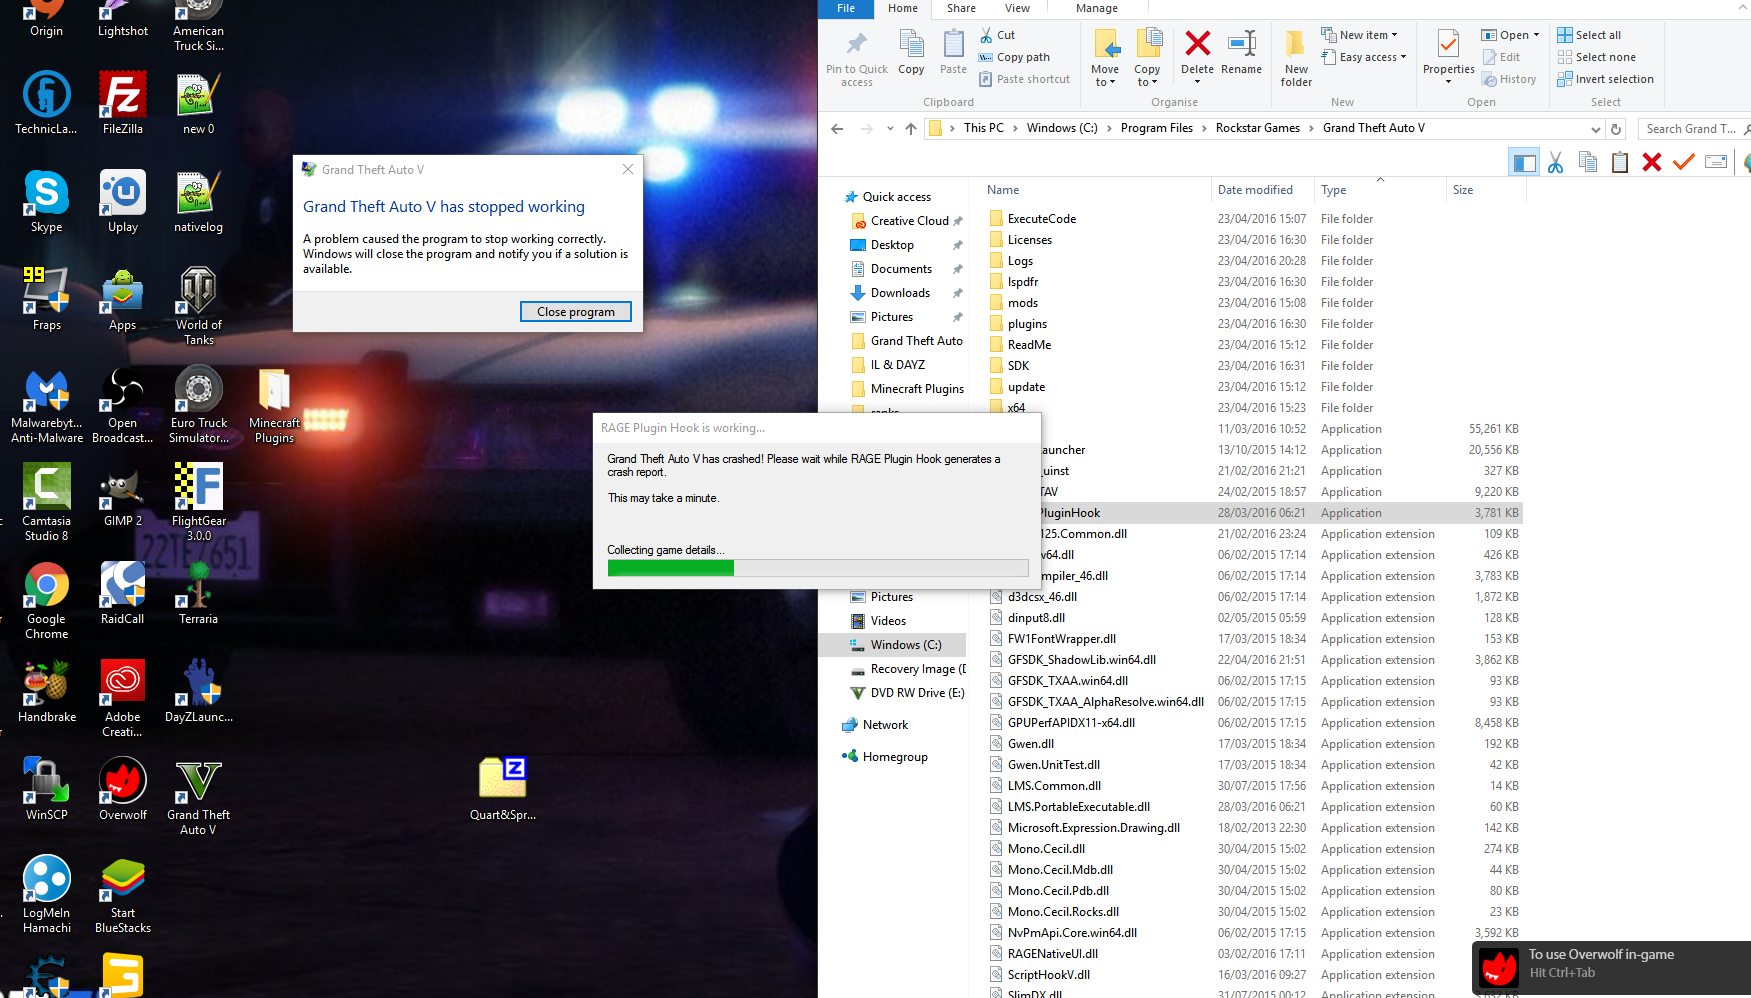Click the Search Grand Theft Auto V box

coord(1692,129)
